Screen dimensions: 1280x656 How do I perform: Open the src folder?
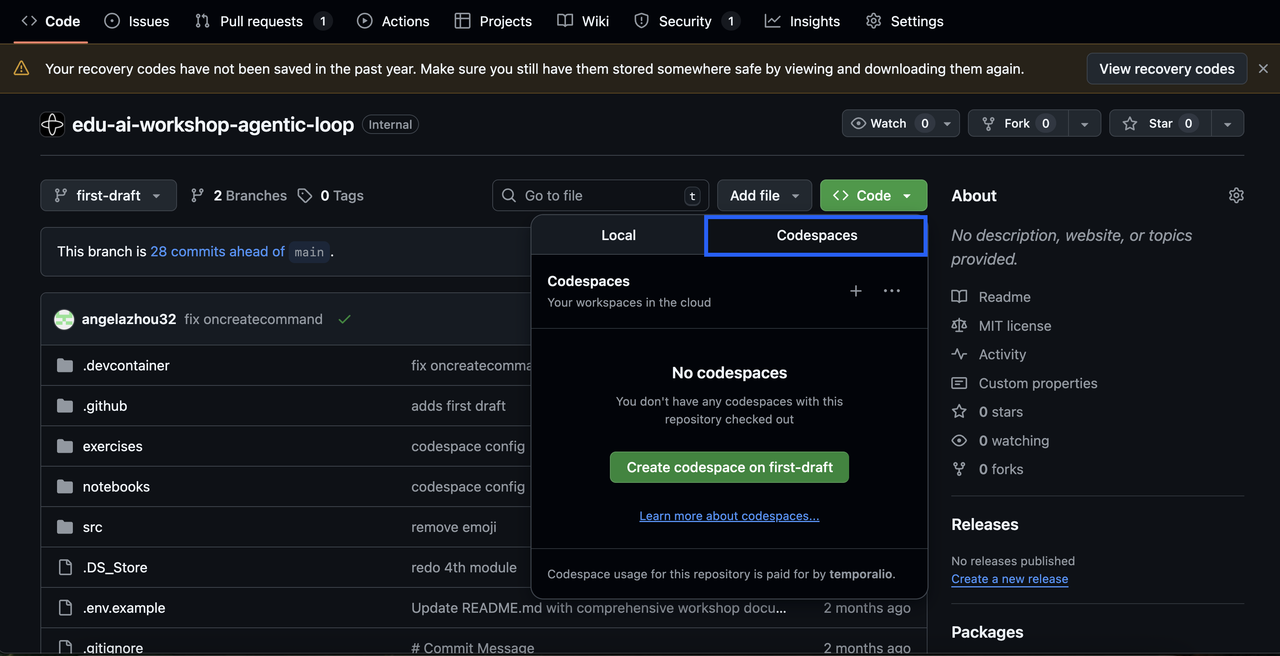pyautogui.click(x=93, y=527)
